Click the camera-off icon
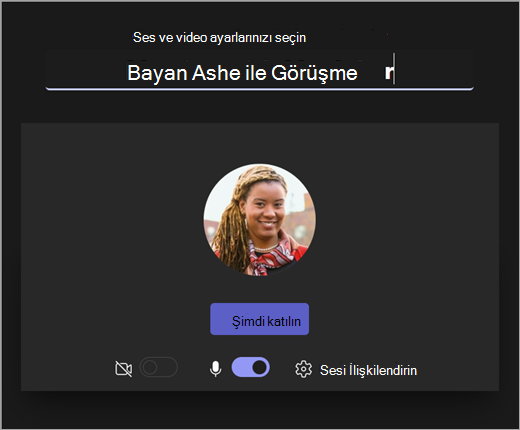 click(x=123, y=369)
